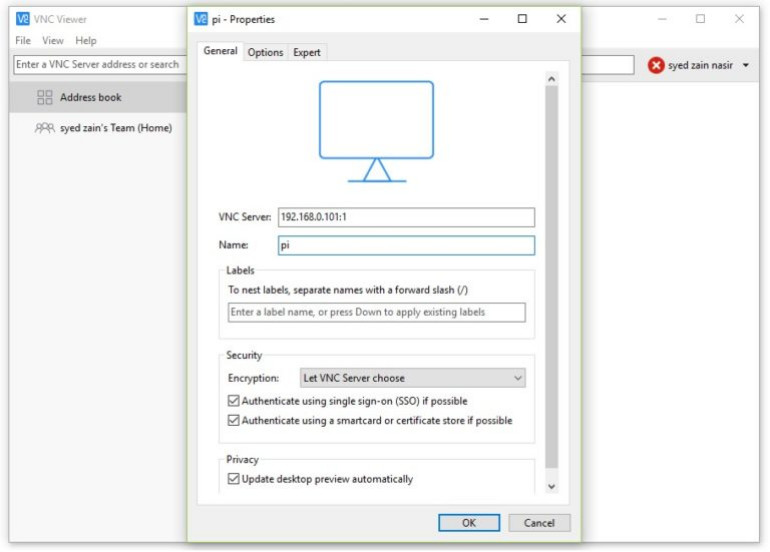Open the View menu in VNC Viewer
Screen dimensions: 770x552
pyautogui.click(x=53, y=40)
